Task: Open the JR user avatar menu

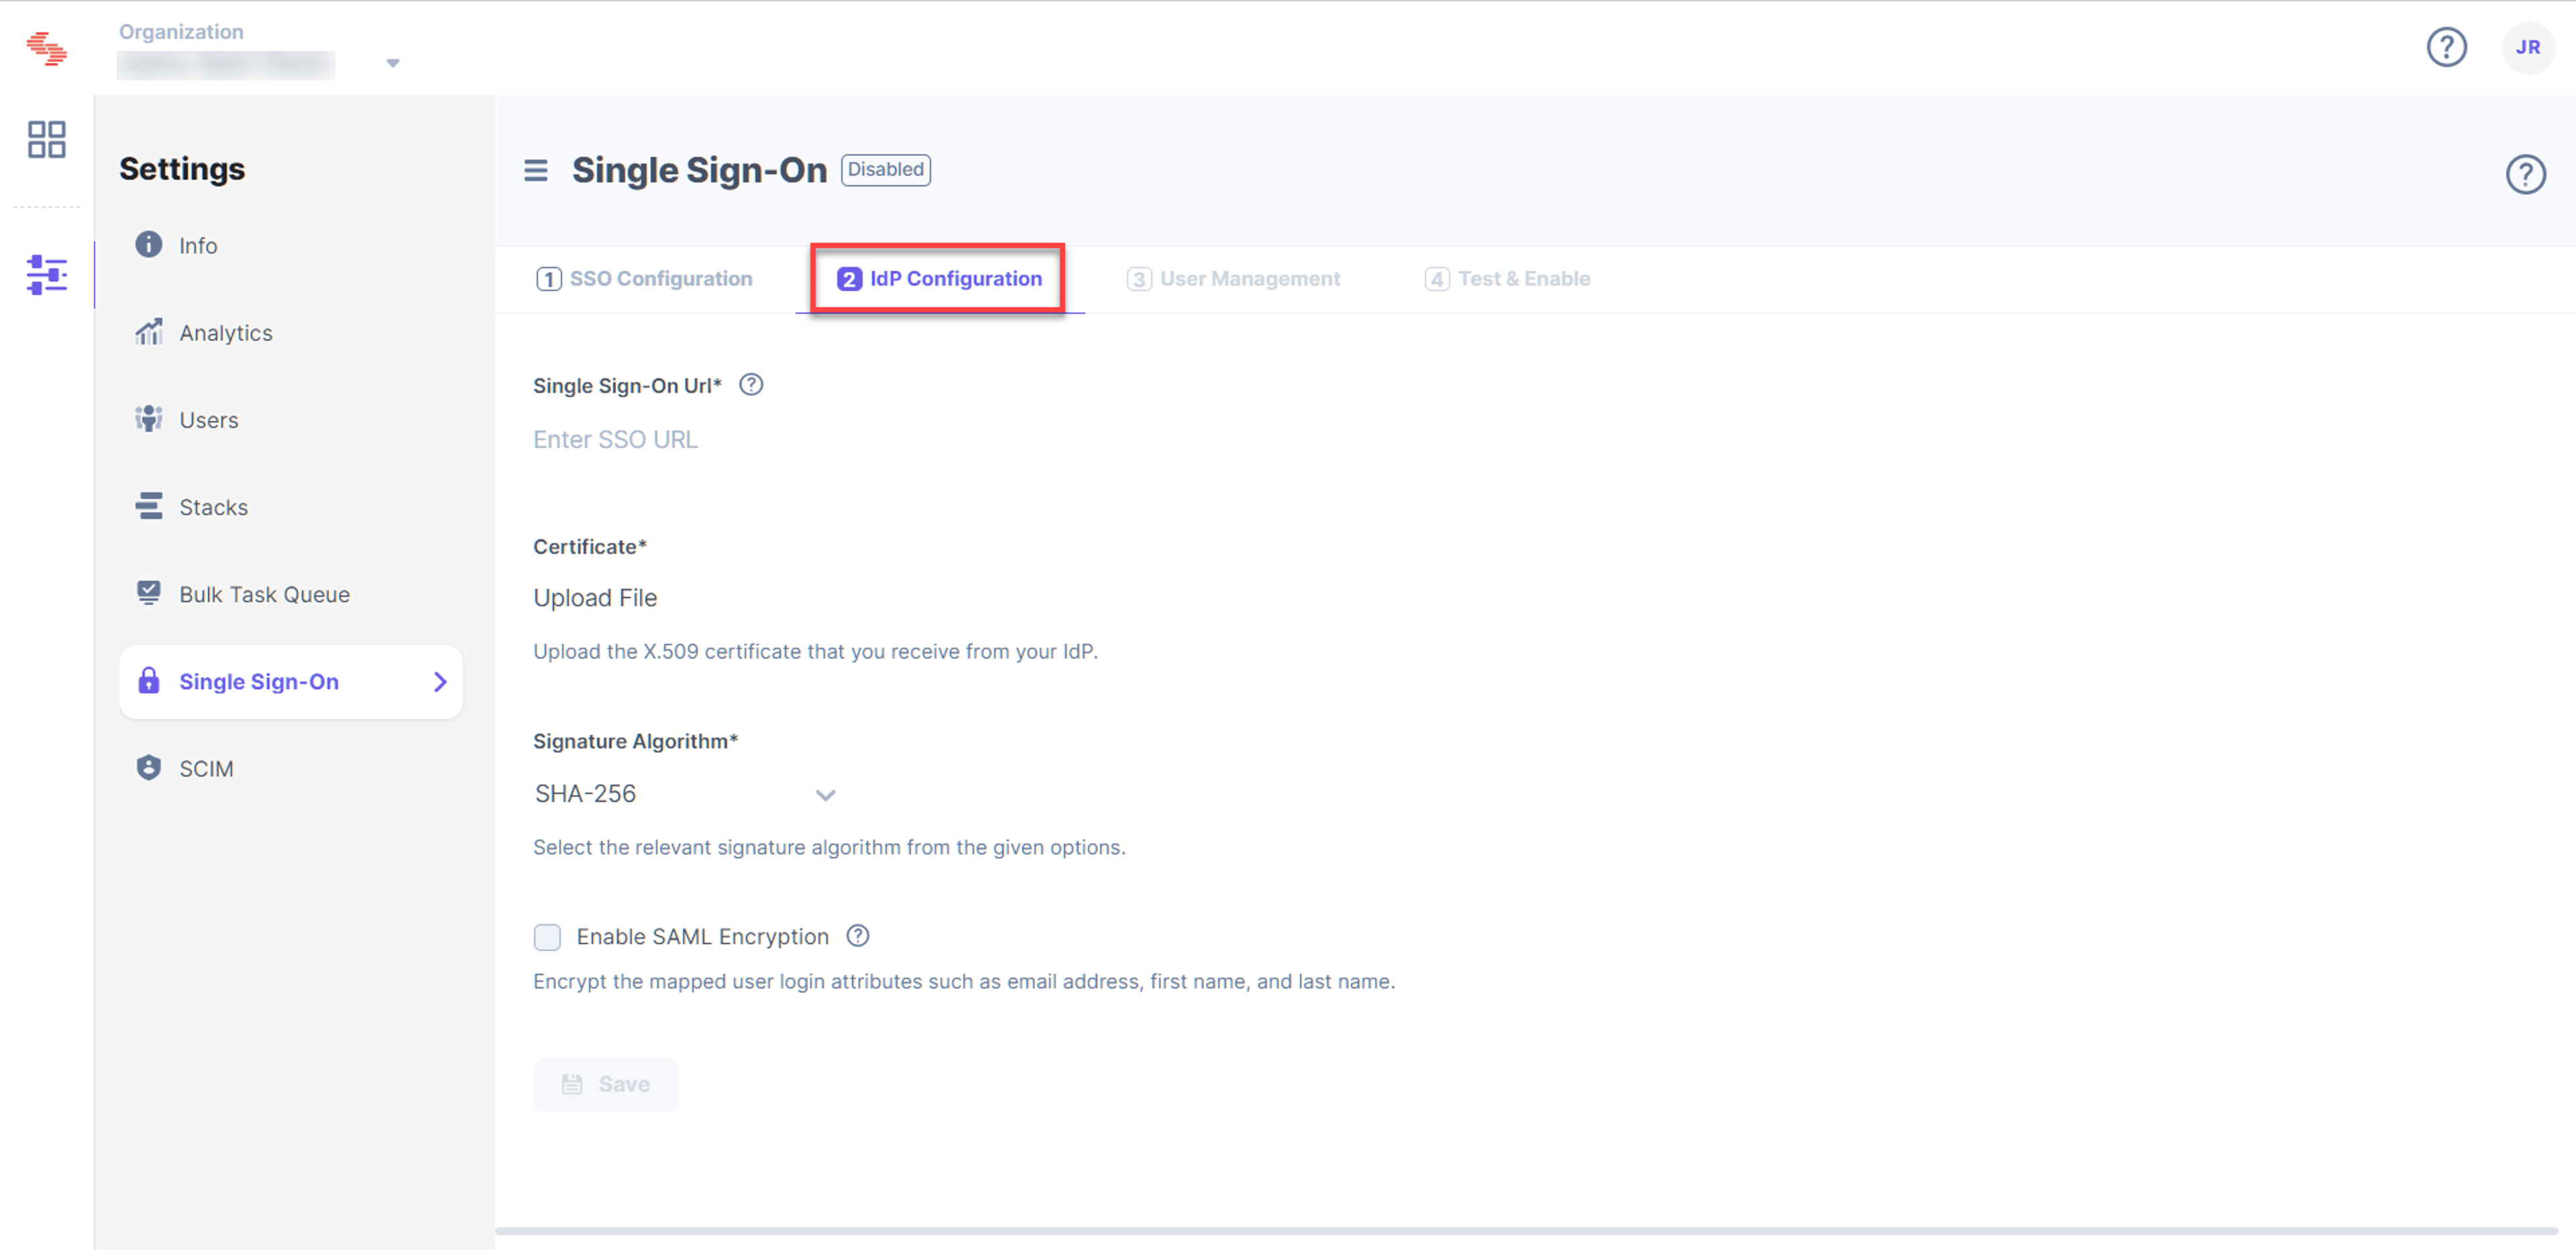Action: point(2527,47)
